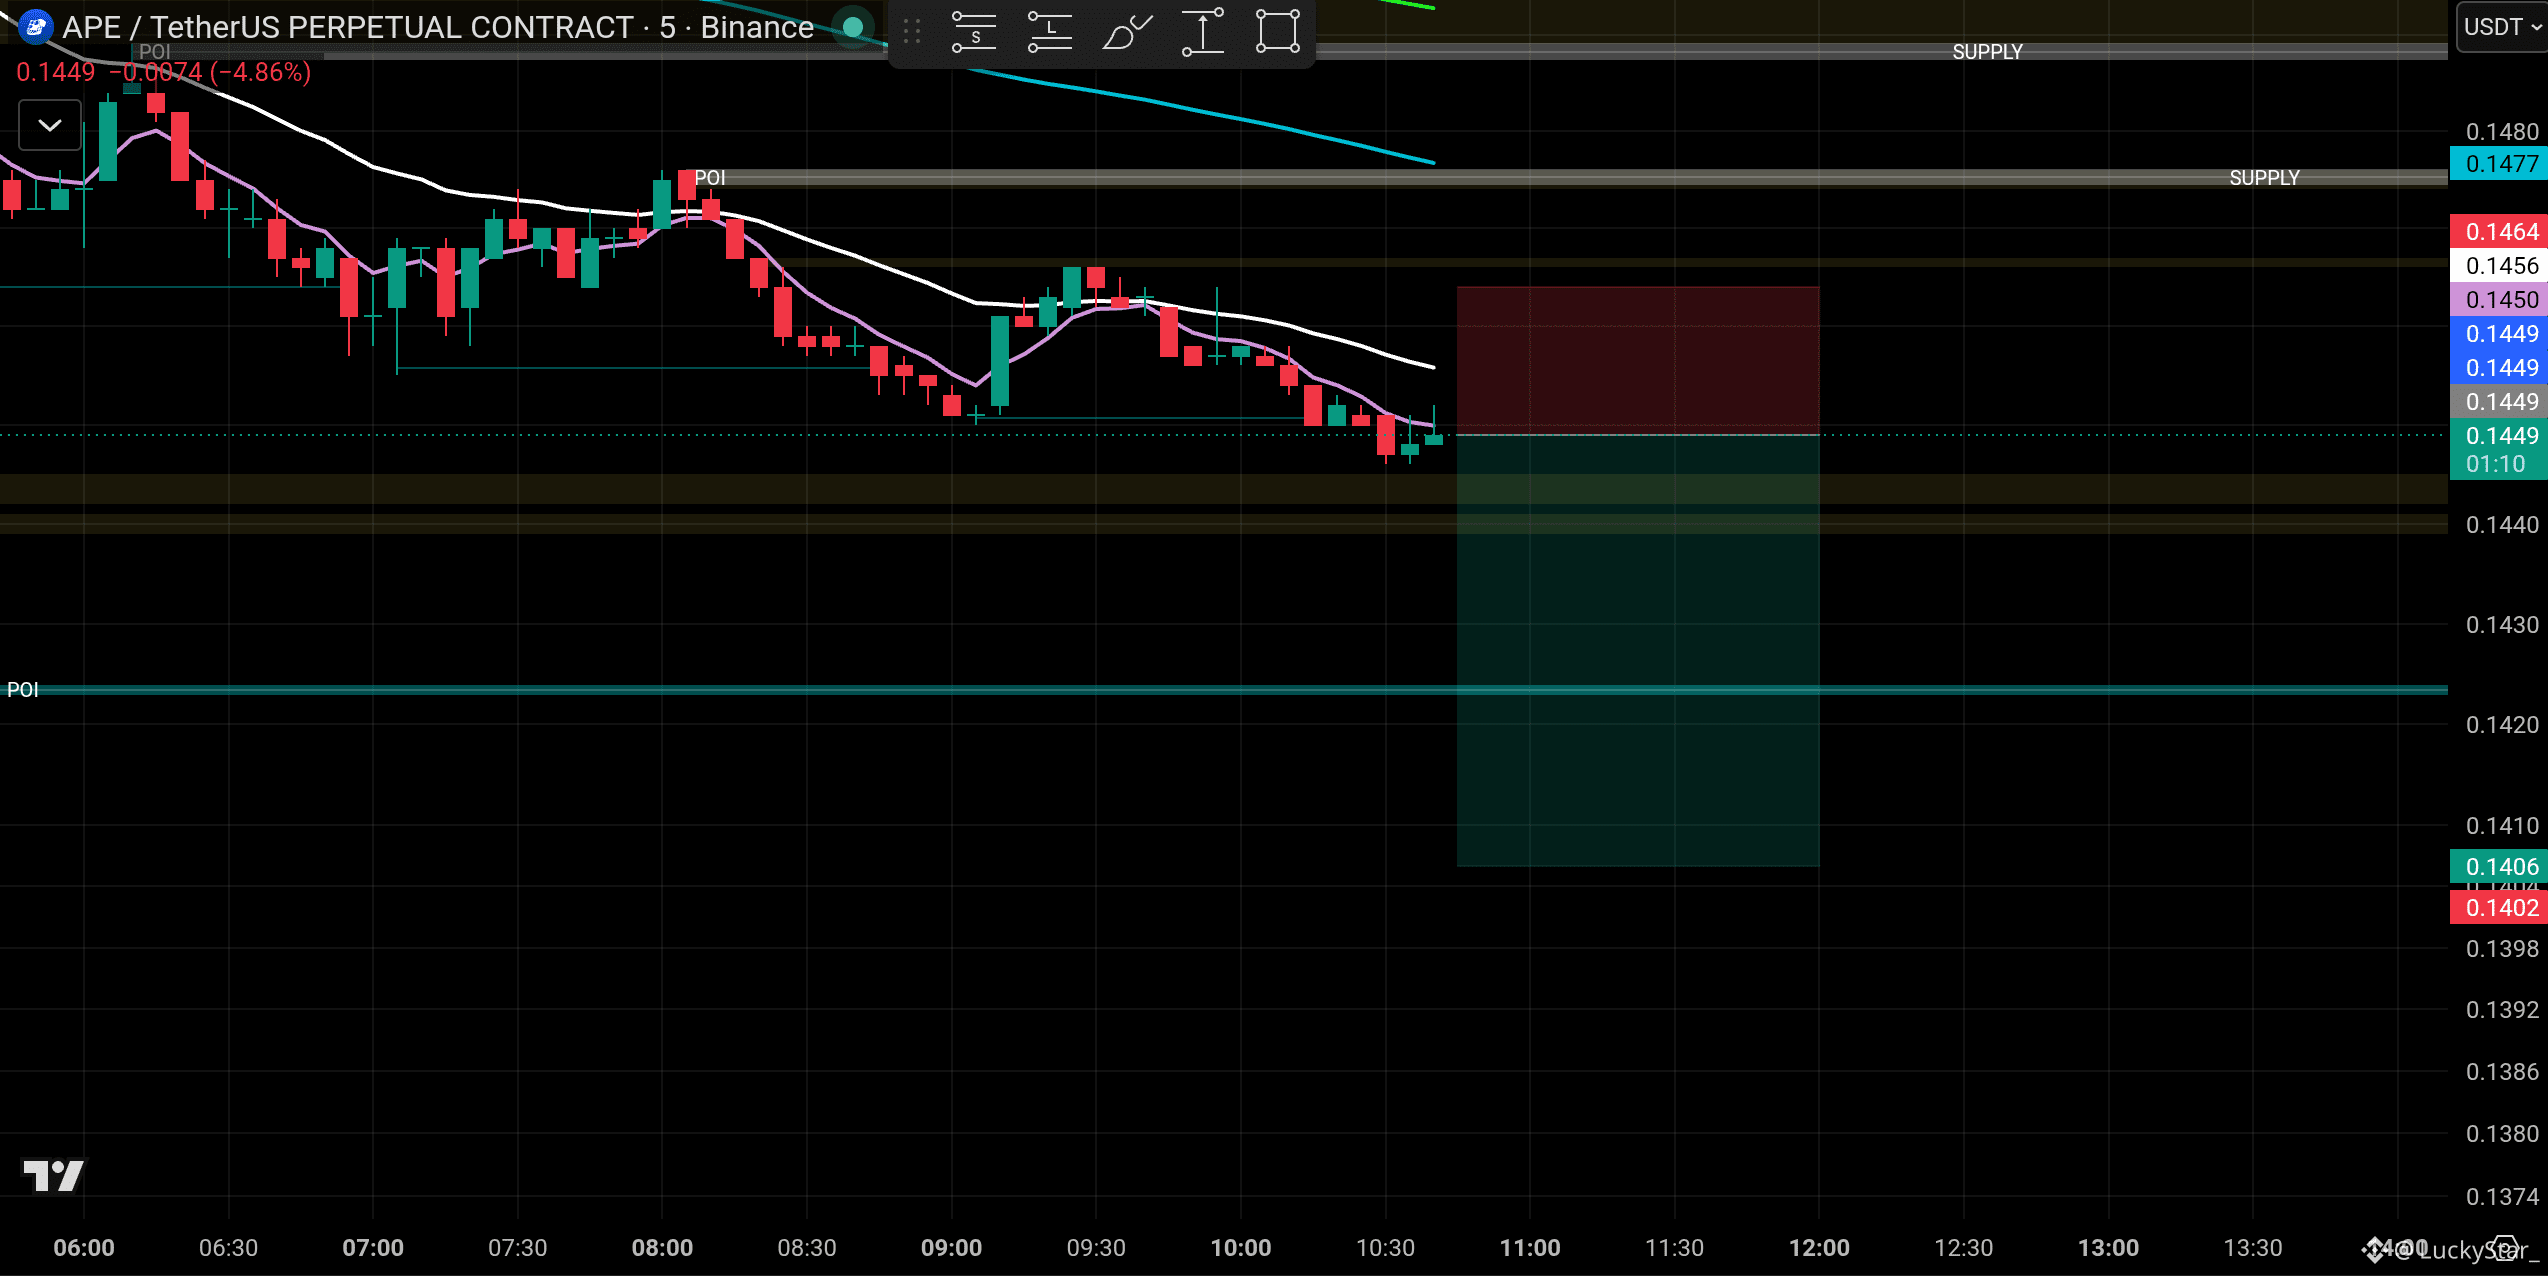
Task: Click the green 0.1406 target price label
Action: click(x=2499, y=867)
